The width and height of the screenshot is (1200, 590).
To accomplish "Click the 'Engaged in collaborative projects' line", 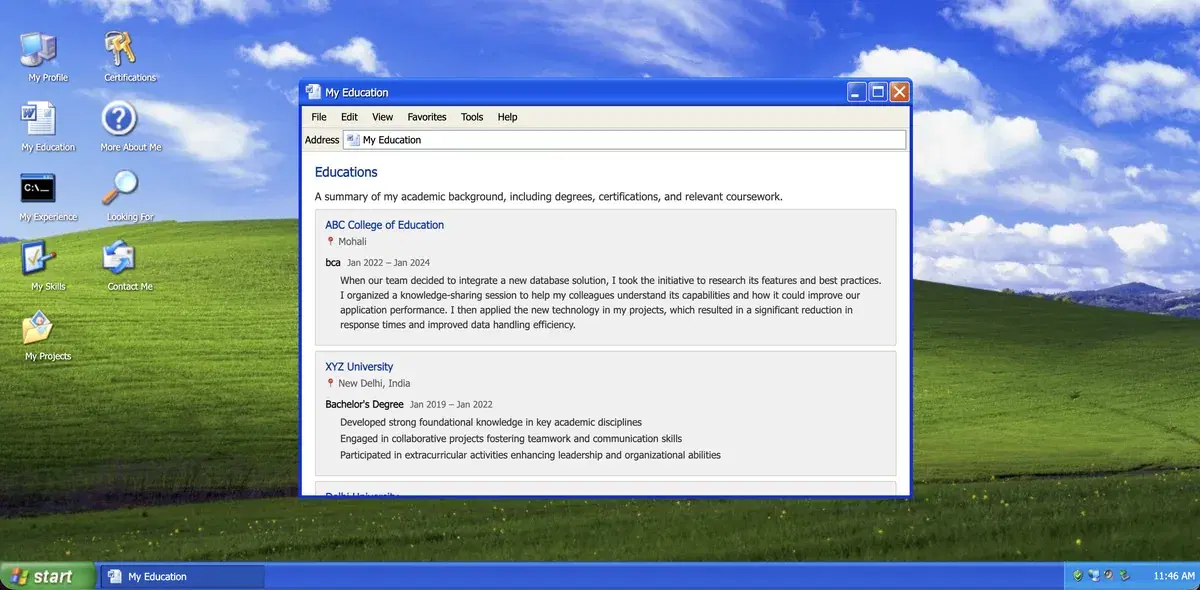I will [511, 438].
